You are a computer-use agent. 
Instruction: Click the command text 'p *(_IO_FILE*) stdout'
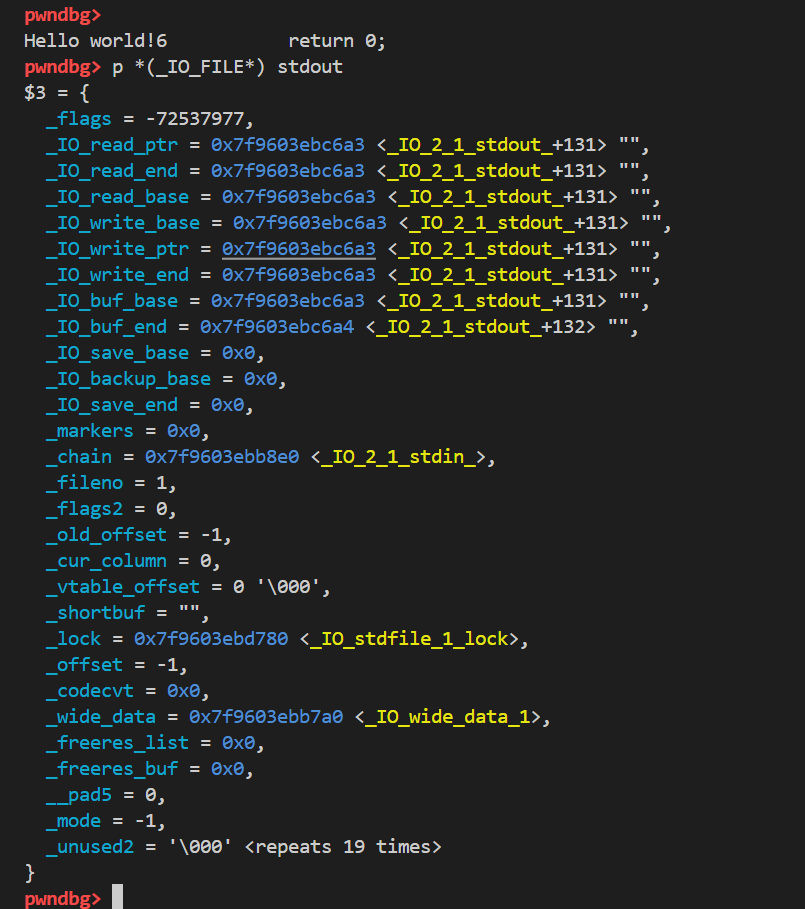(227, 67)
